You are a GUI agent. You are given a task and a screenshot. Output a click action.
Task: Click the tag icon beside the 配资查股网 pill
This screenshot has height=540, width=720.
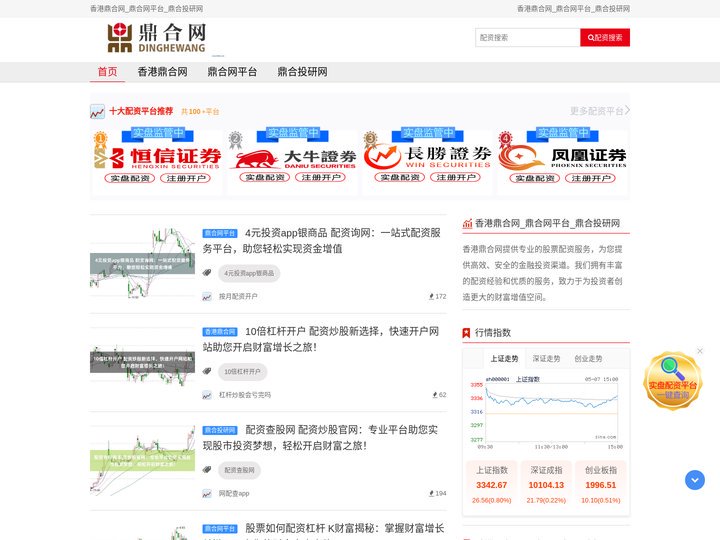click(207, 469)
